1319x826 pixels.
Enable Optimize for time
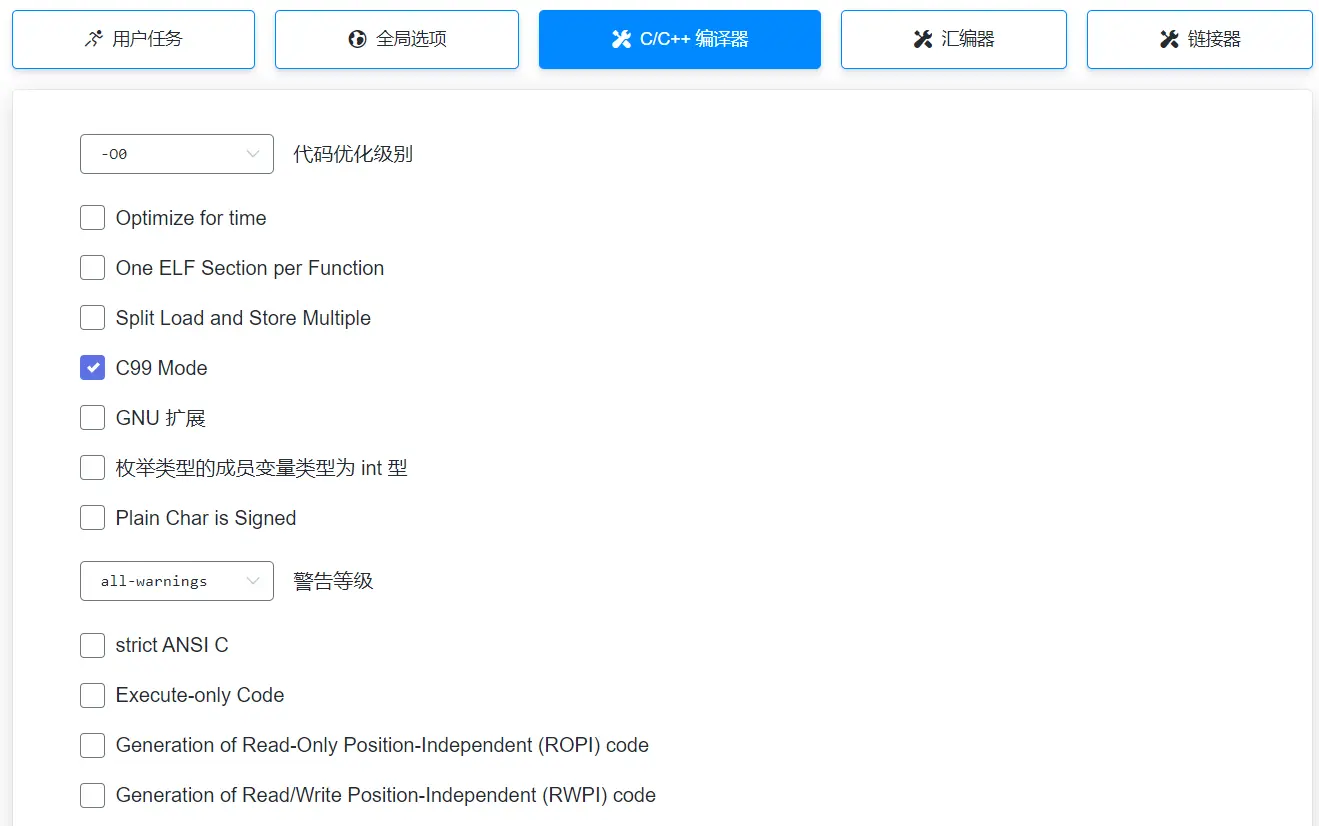[92, 217]
